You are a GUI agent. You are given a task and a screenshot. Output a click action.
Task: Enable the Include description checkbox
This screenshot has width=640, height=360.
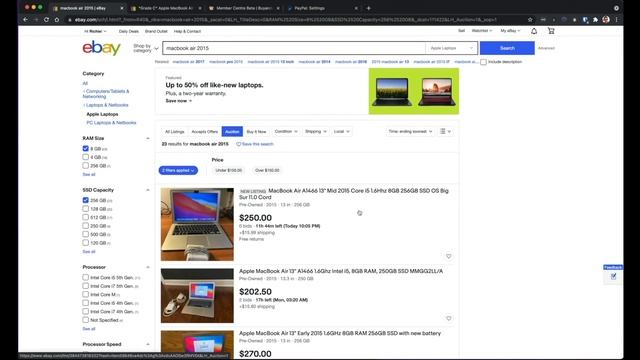[483, 62]
